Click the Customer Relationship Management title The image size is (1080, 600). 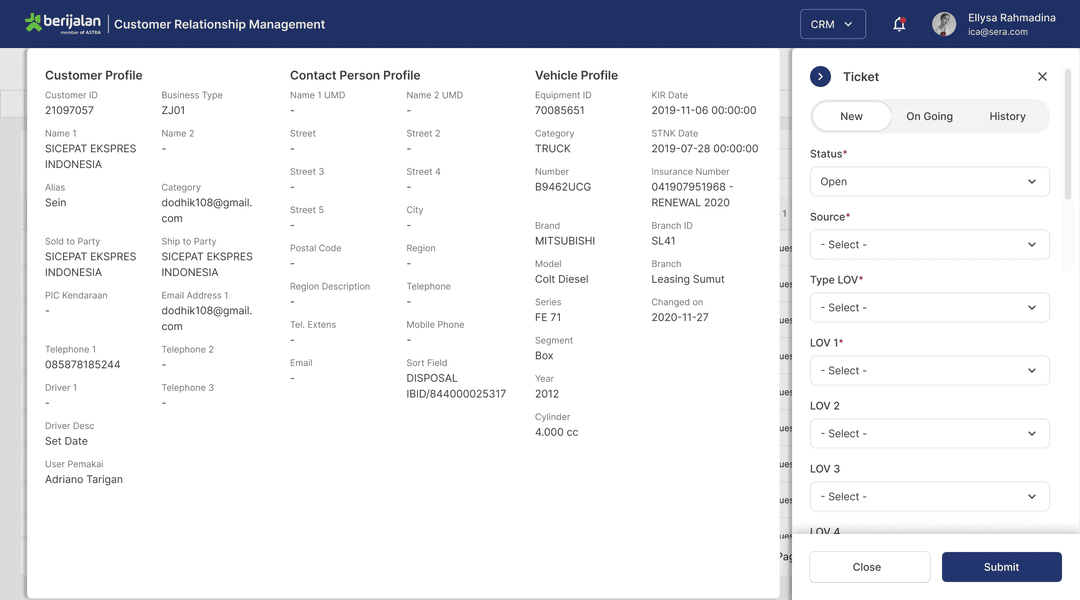219,24
